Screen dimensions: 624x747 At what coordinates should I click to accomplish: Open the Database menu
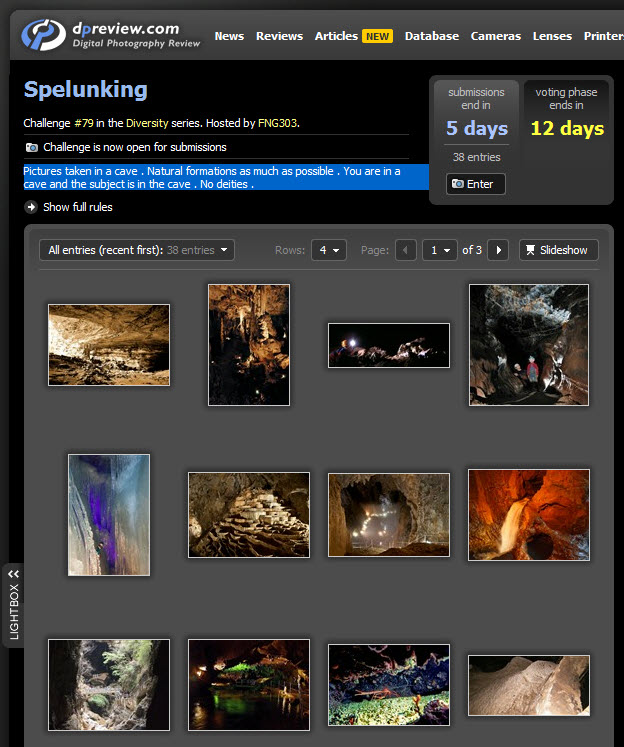click(x=432, y=36)
